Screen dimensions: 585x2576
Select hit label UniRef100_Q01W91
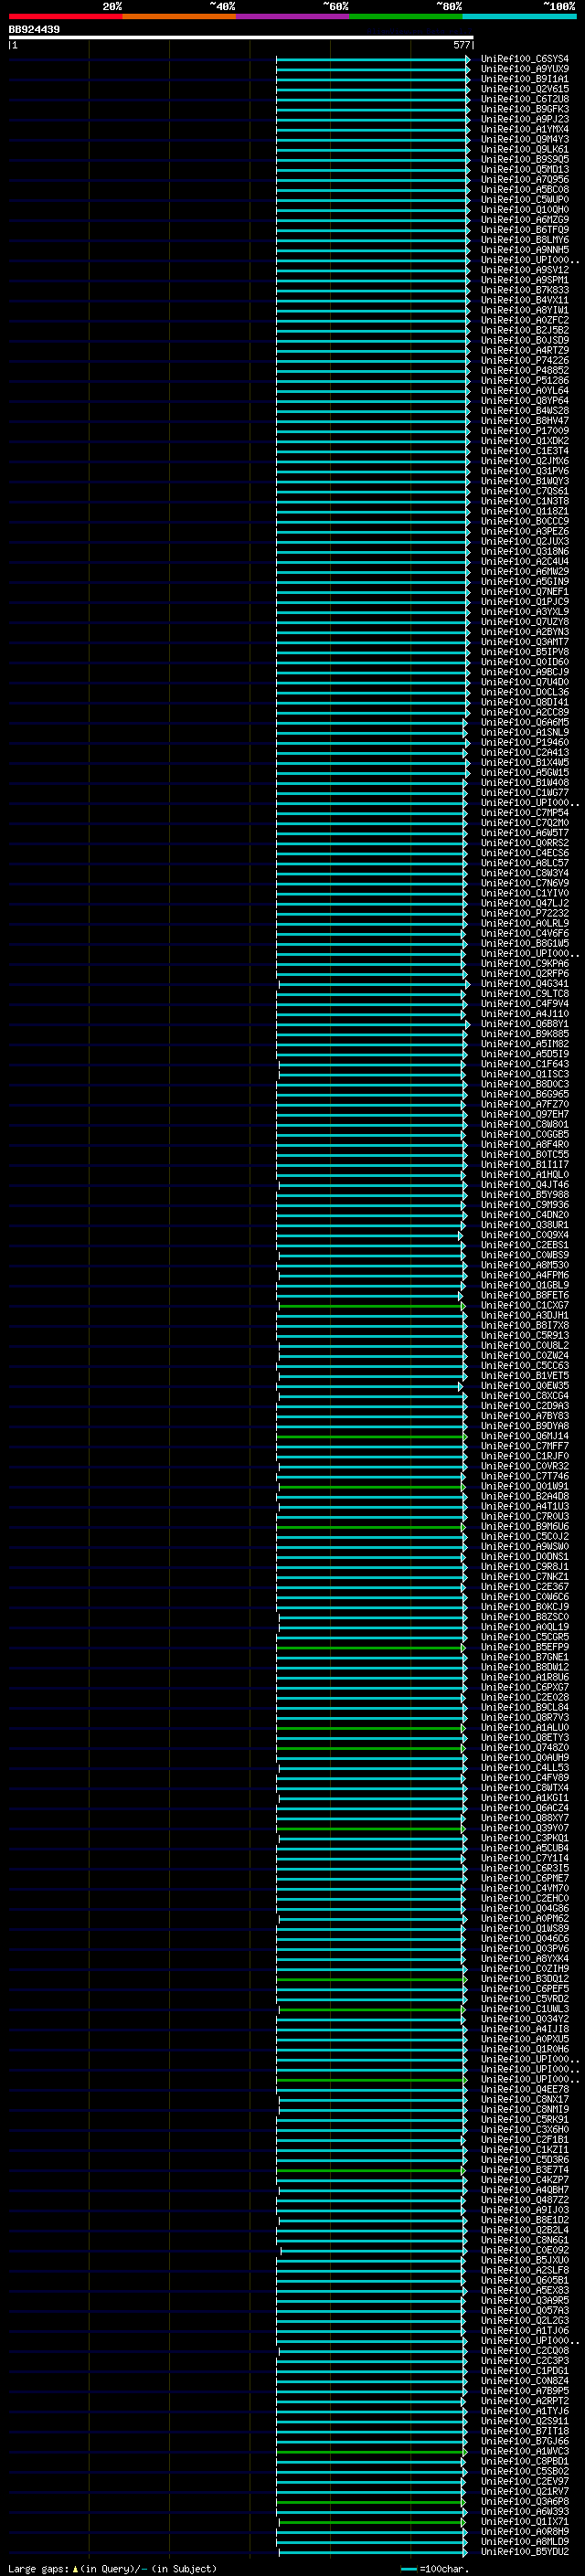525,1486
